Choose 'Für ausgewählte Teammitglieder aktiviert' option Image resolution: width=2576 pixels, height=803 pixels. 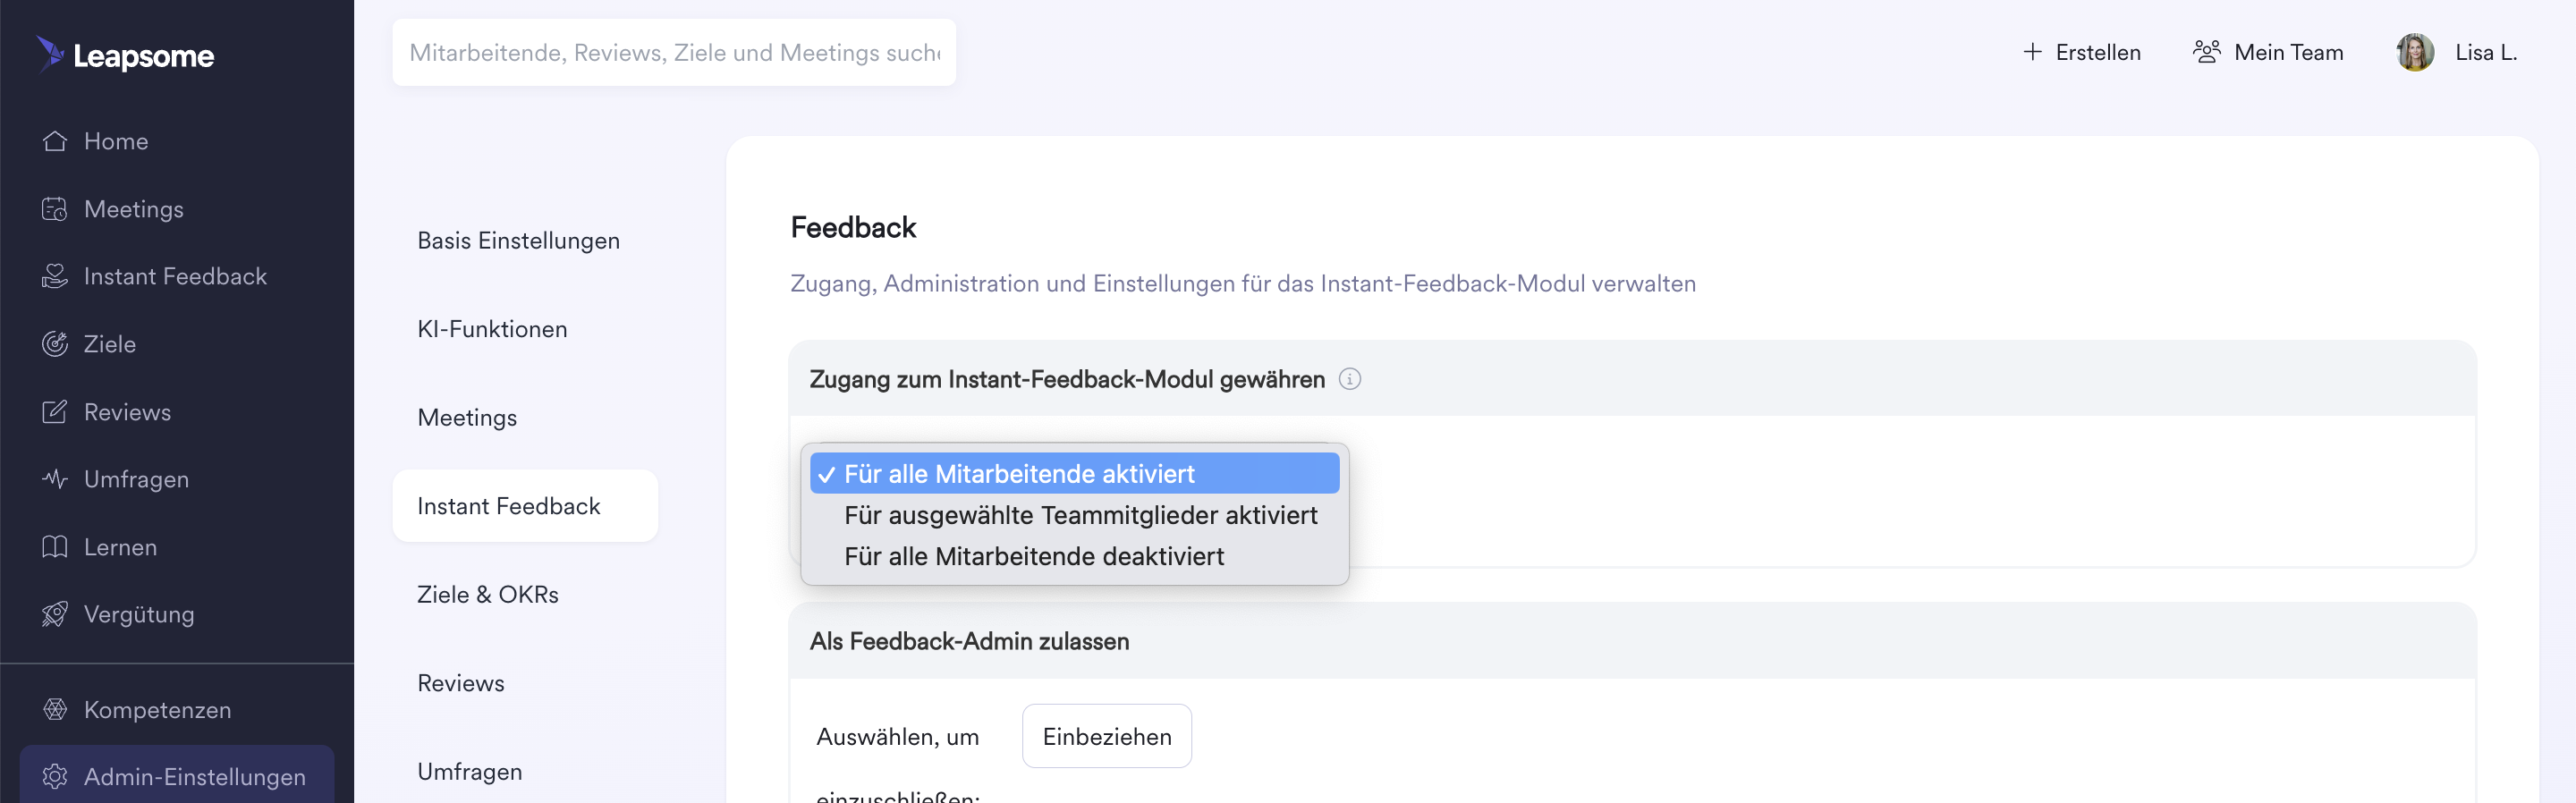[x=1074, y=515]
